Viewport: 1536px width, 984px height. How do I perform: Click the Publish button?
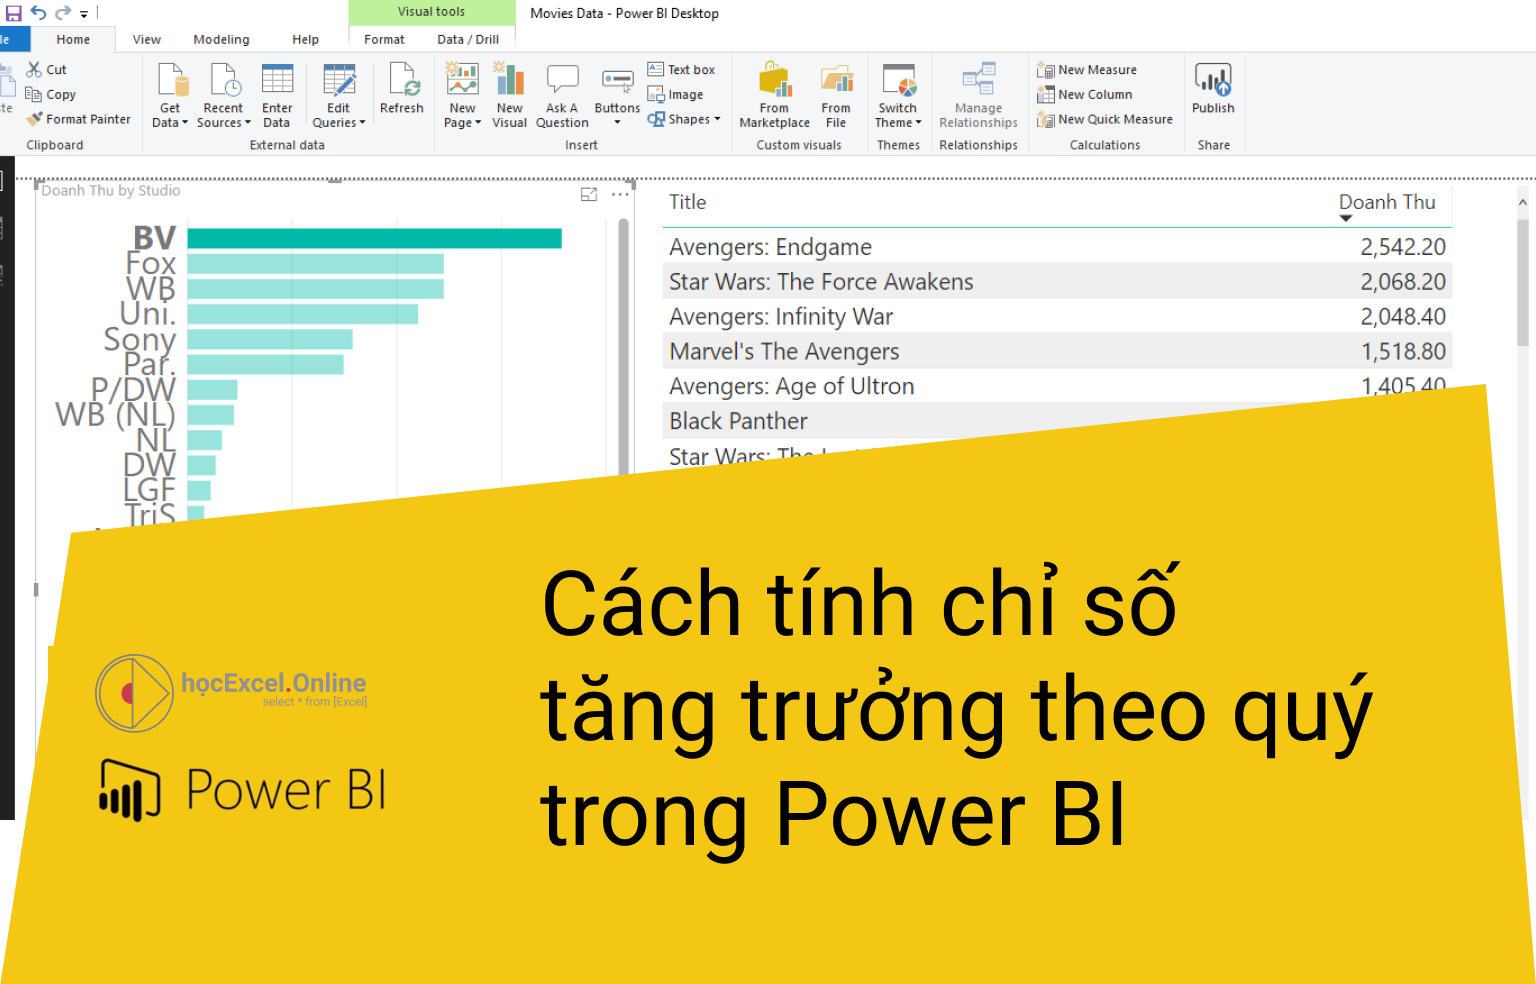(x=1213, y=88)
